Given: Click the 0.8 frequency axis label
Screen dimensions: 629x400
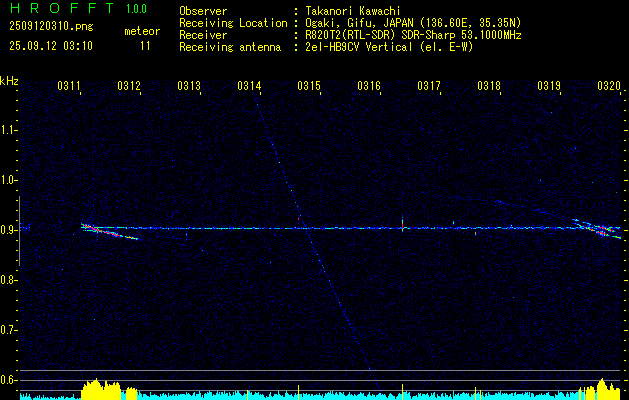Looking at the screenshot, I should click(x=7, y=280).
